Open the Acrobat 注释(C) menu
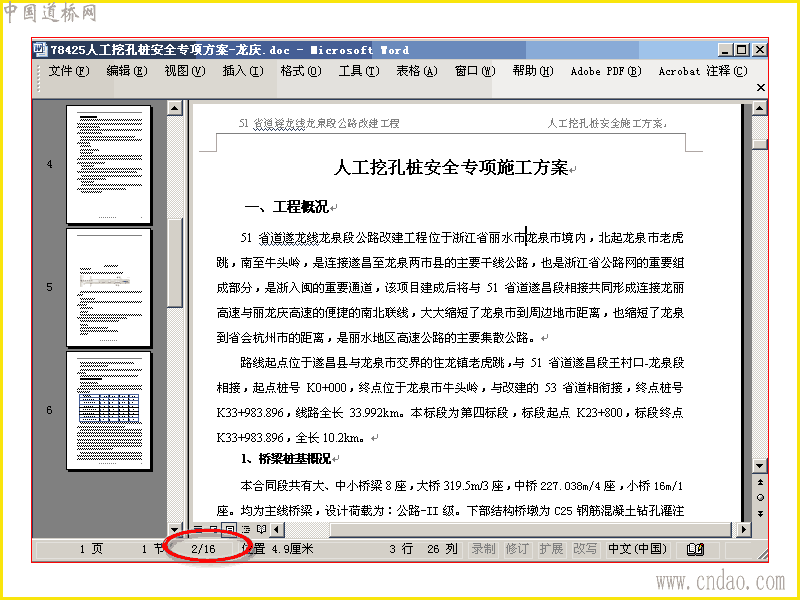Viewport: 800px width, 600px height. coord(703,71)
